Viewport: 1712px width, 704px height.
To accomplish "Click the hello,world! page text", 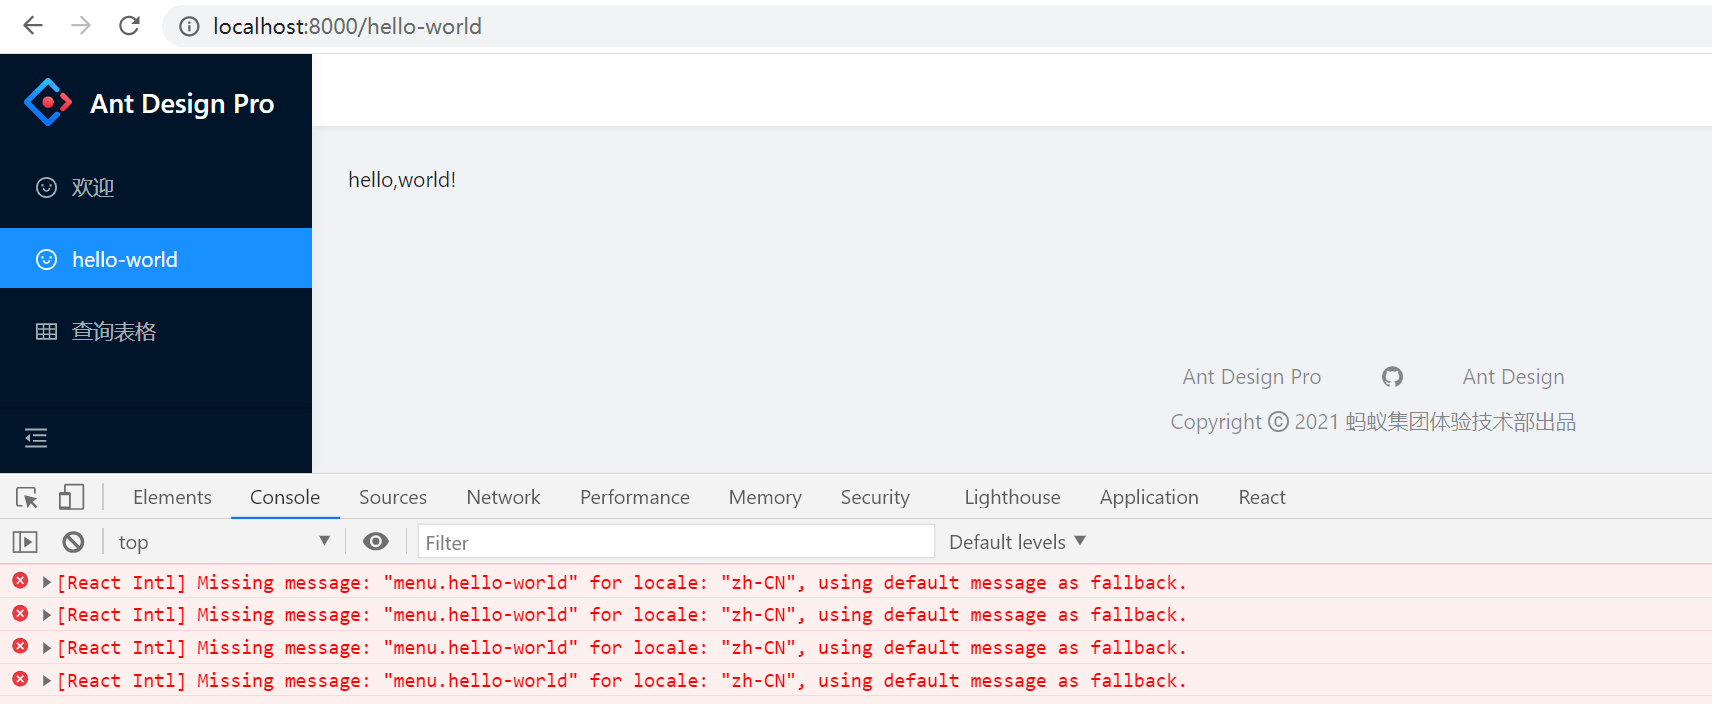I will [402, 180].
